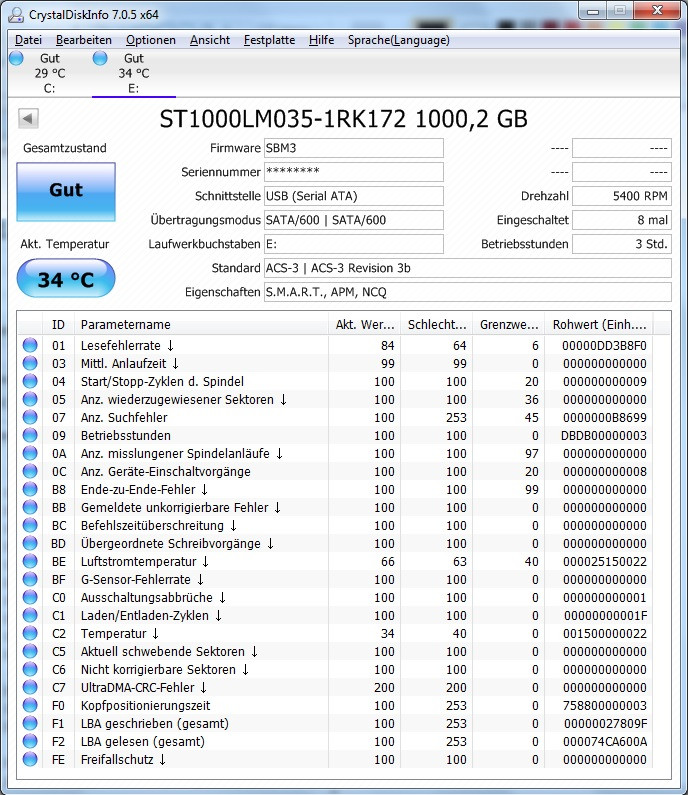Go to previous disk with the left arrow button
690x795 pixels.
pyautogui.click(x=28, y=119)
